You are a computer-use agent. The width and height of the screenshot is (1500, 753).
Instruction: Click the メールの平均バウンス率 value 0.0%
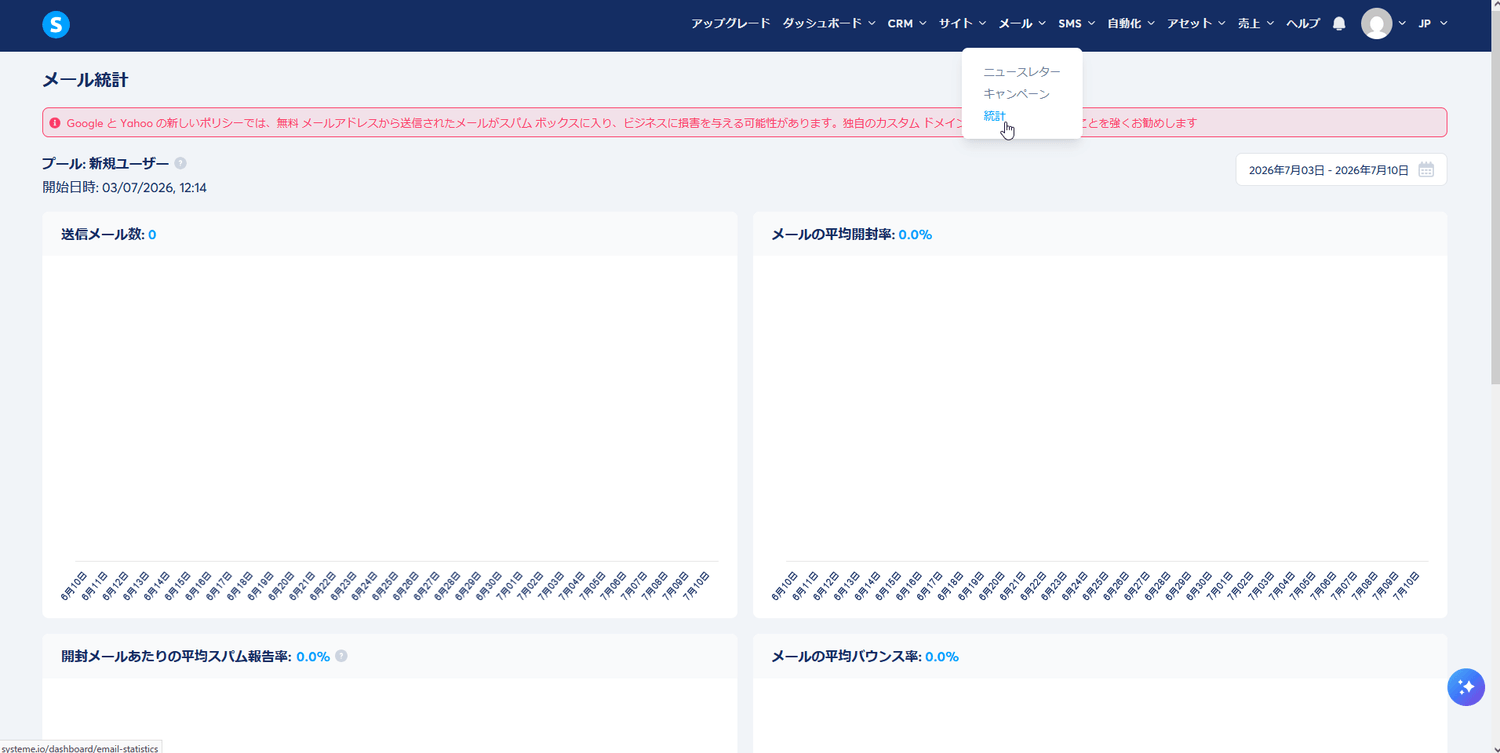[942, 657]
